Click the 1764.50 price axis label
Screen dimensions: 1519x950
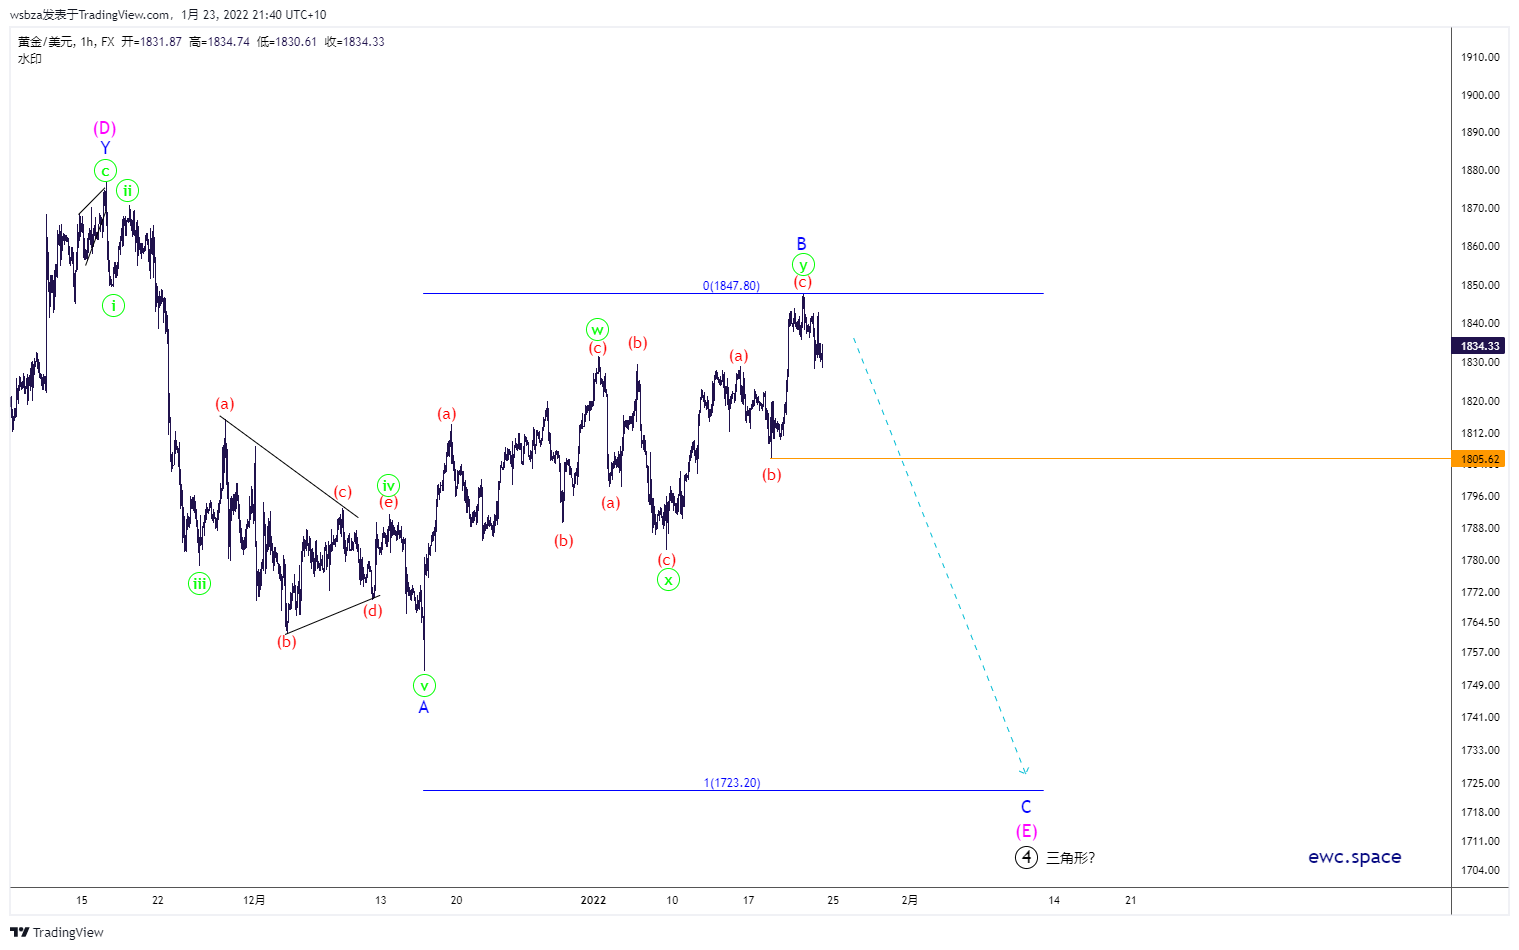point(1480,622)
